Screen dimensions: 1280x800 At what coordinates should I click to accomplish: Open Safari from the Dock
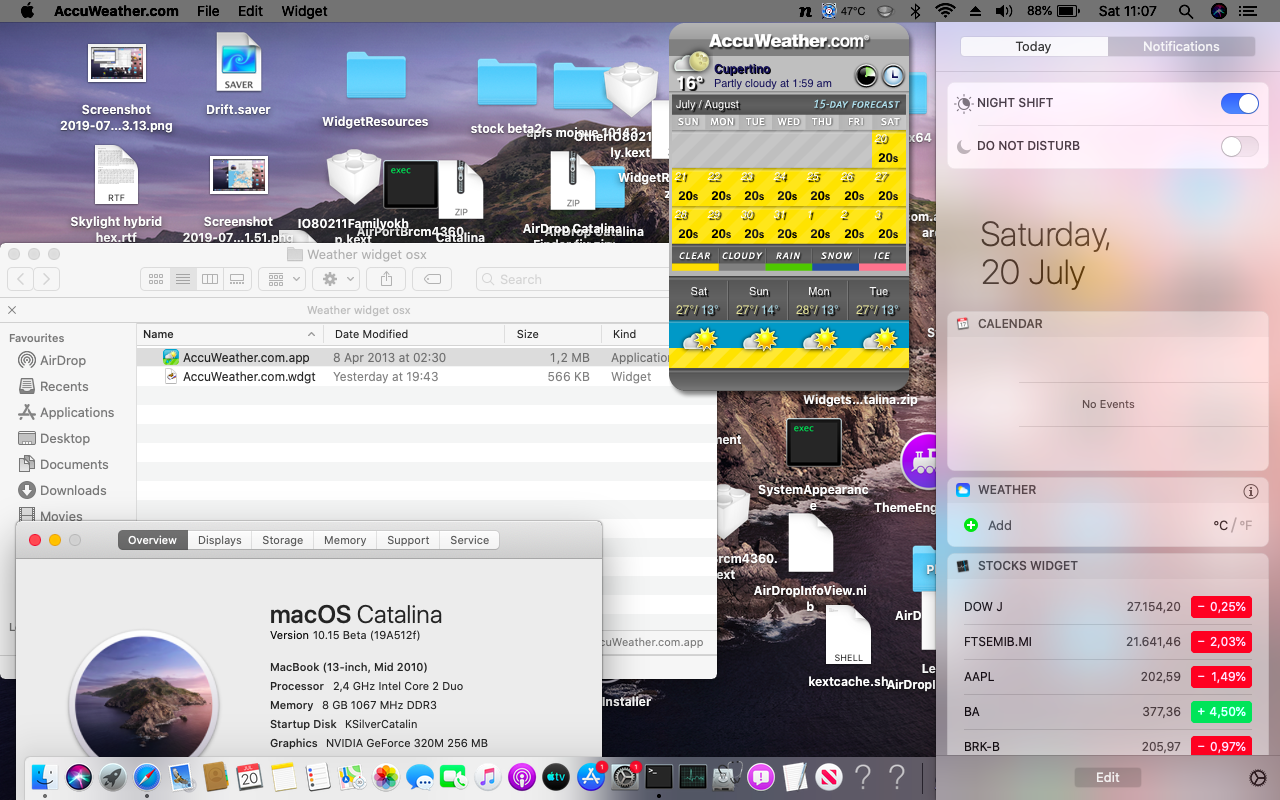[x=147, y=776]
